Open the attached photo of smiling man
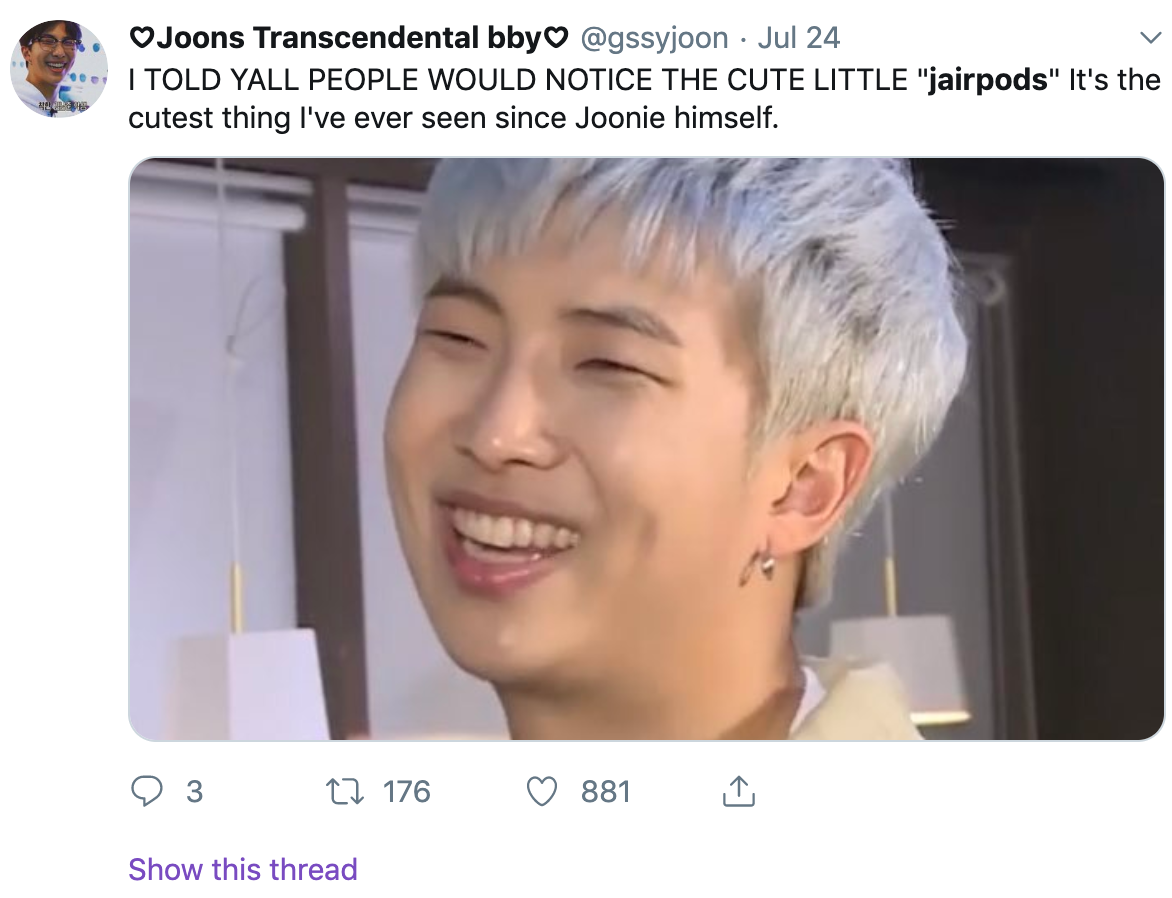 (x=646, y=449)
